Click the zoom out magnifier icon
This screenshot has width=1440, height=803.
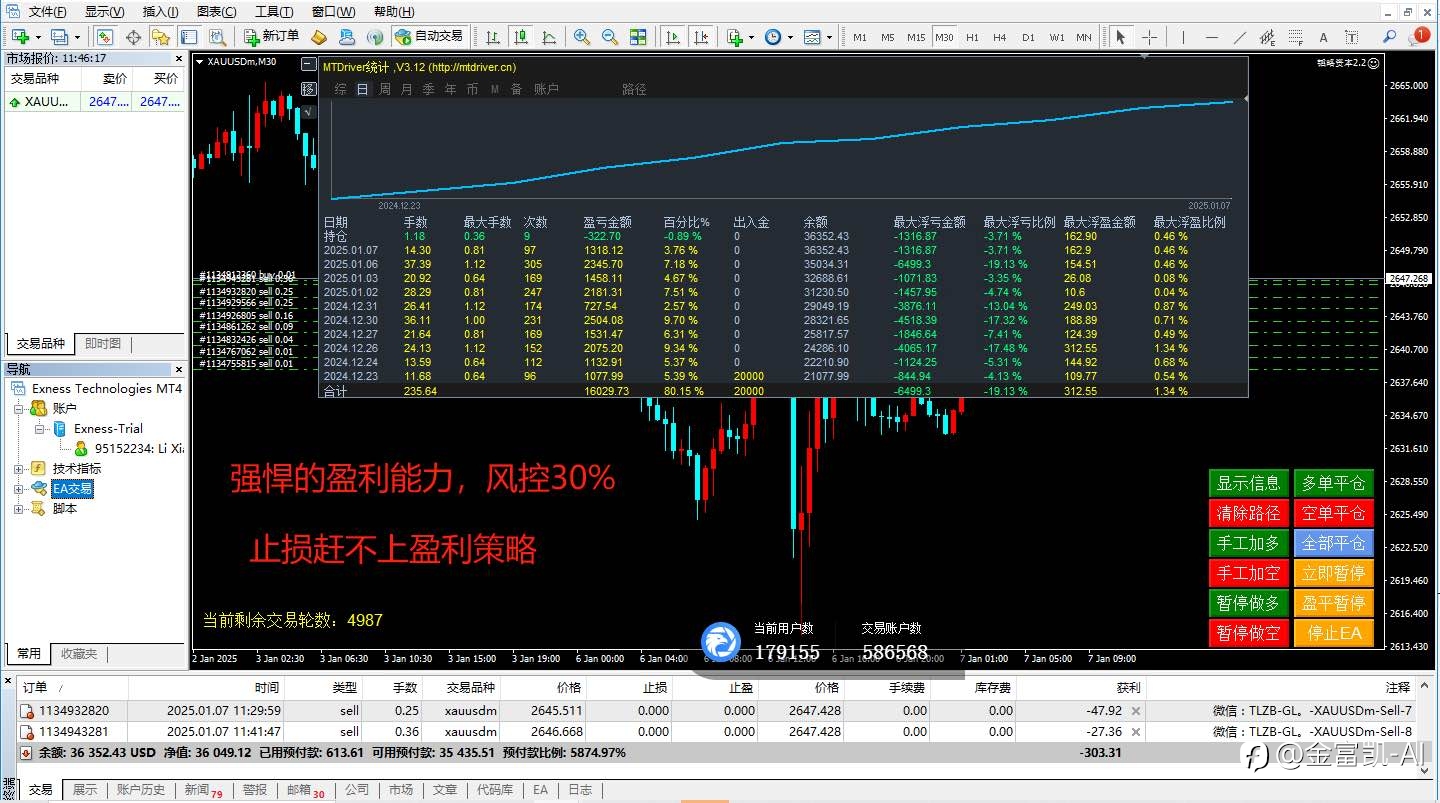pyautogui.click(x=610, y=37)
